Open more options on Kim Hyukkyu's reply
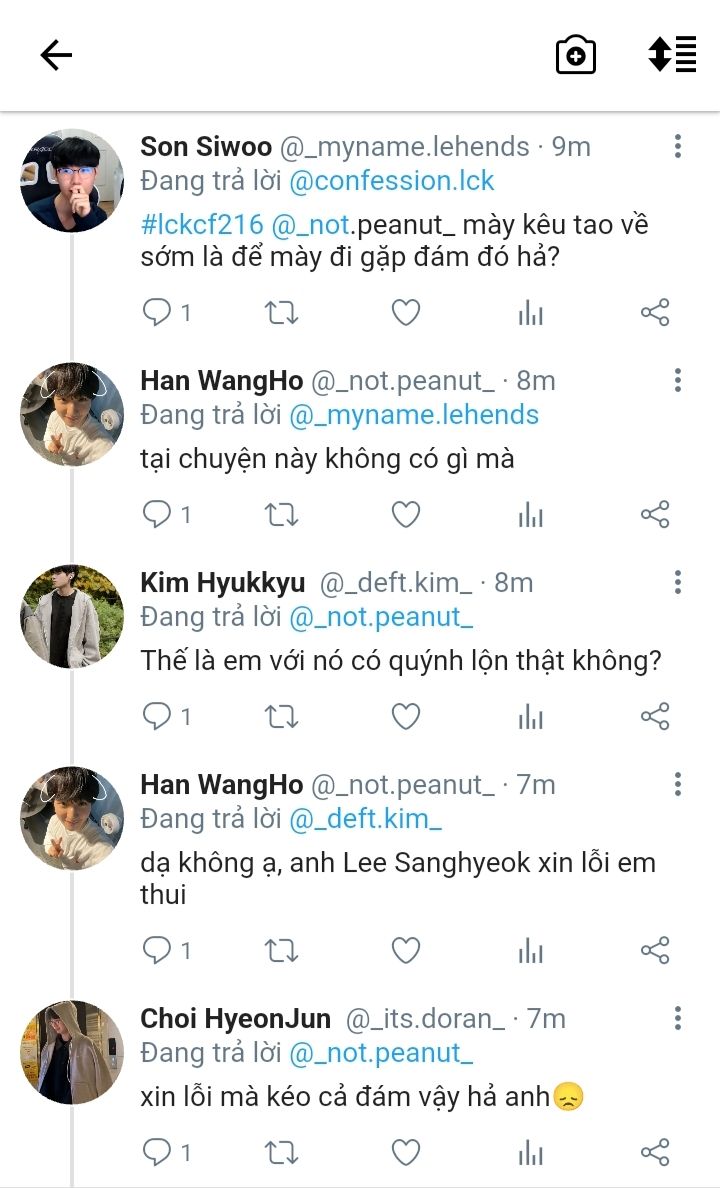The height and width of the screenshot is (1188, 720). coord(678,583)
